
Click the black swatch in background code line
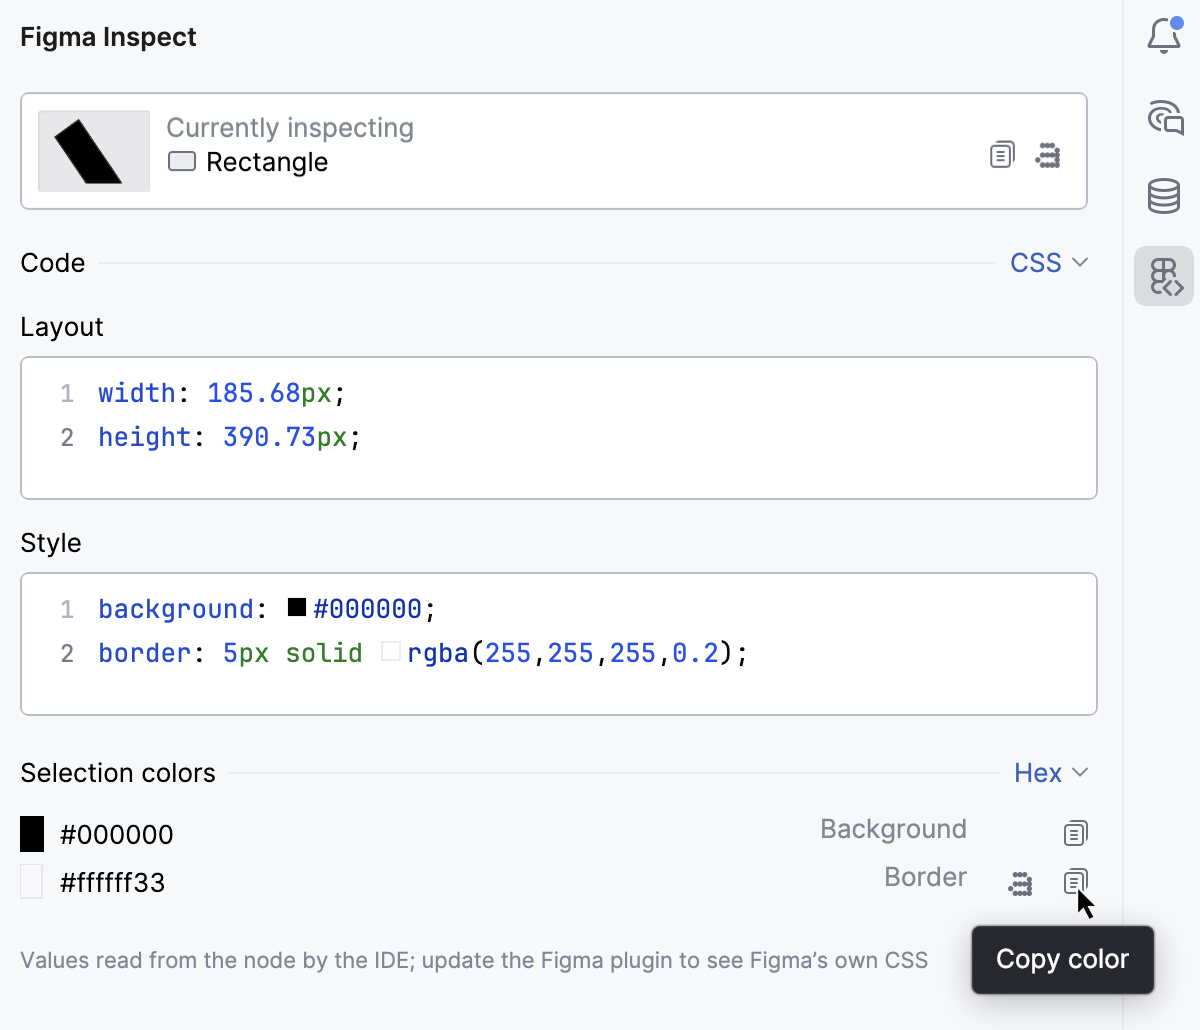pos(297,607)
